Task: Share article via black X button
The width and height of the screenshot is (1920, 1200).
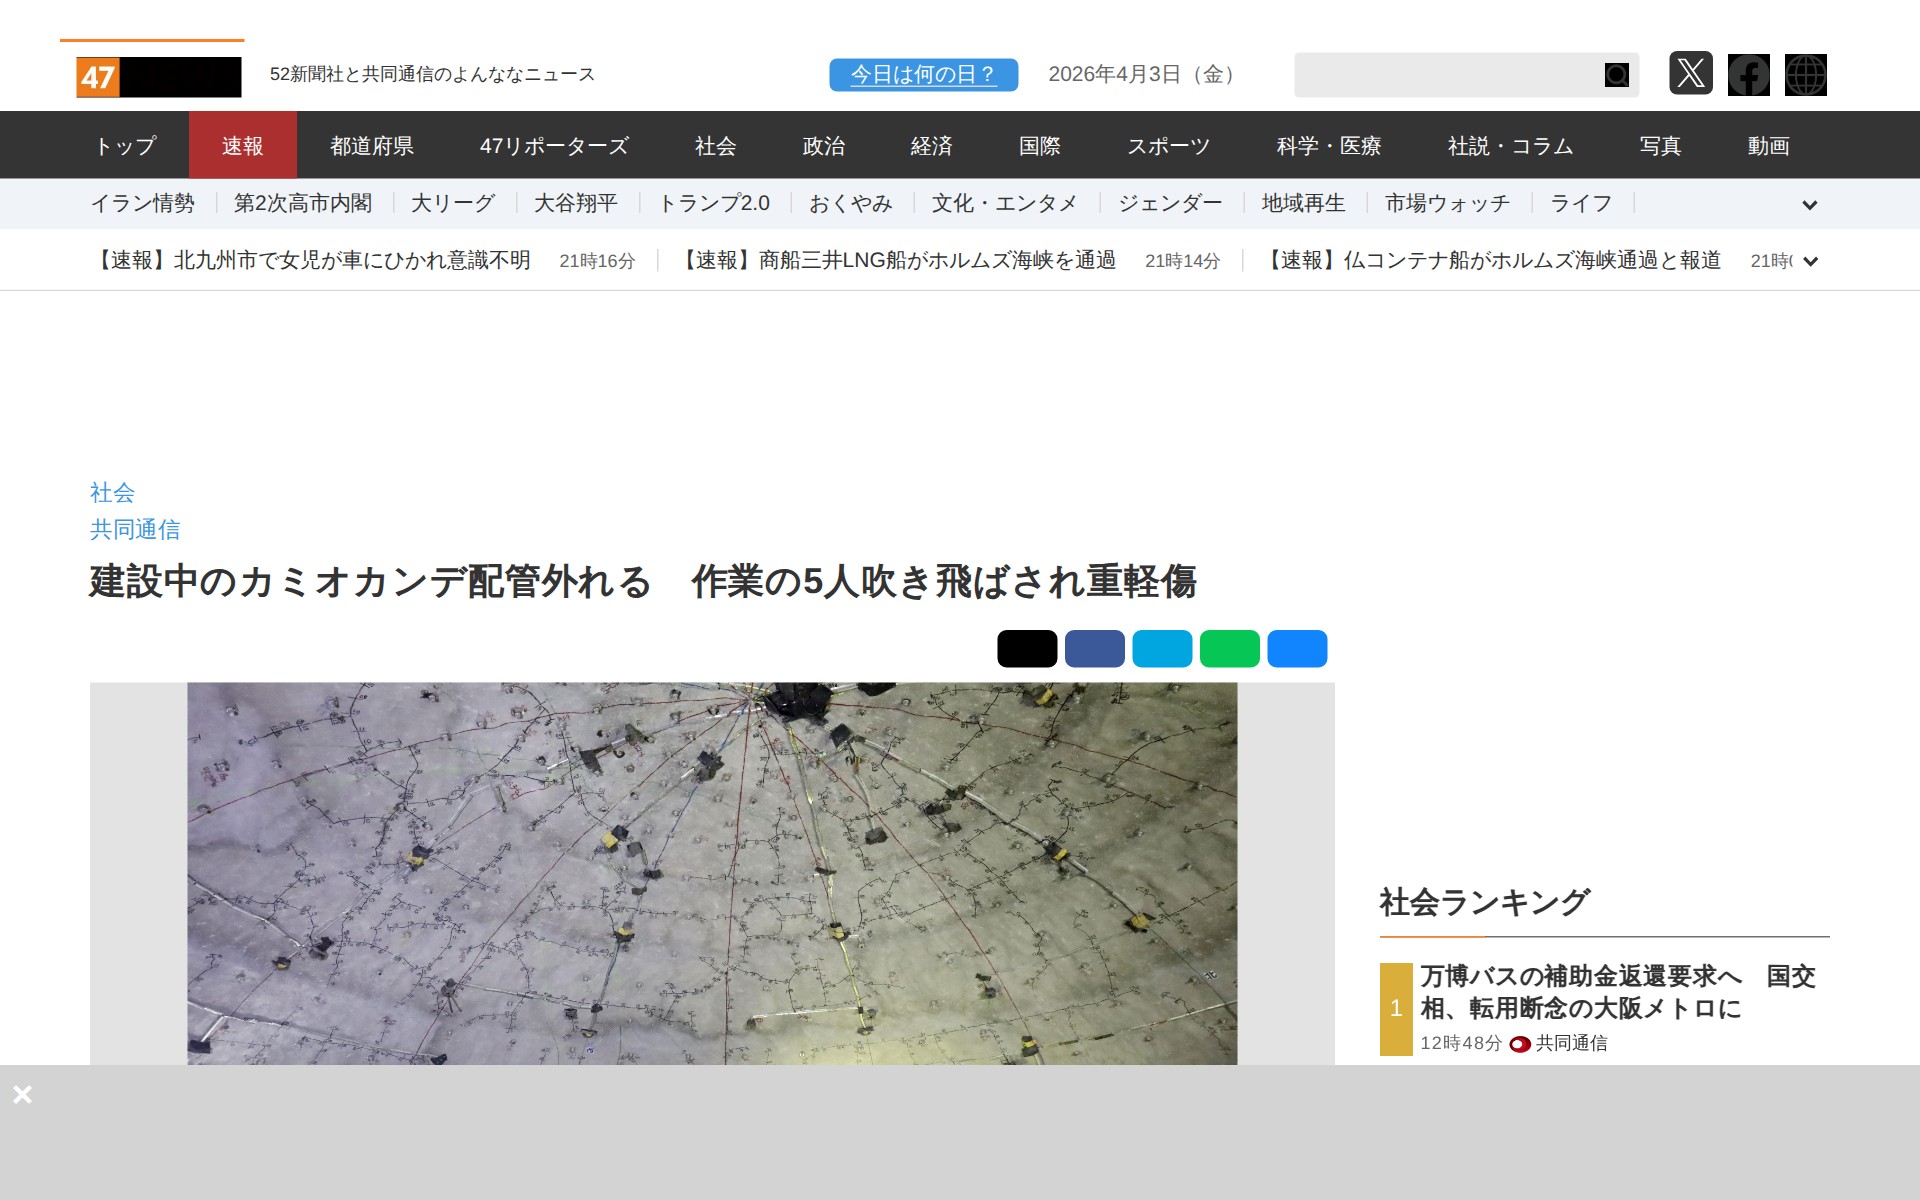Action: click(x=1026, y=648)
